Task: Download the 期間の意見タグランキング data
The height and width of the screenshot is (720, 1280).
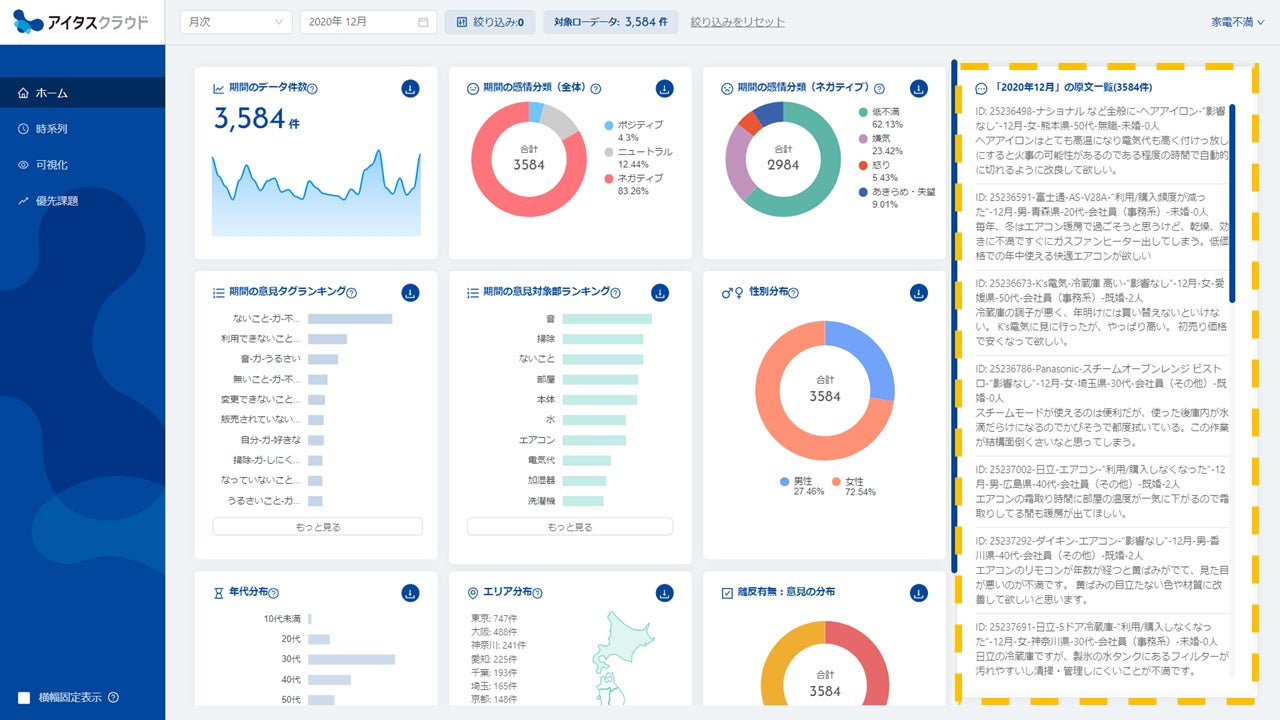Action: 411,293
